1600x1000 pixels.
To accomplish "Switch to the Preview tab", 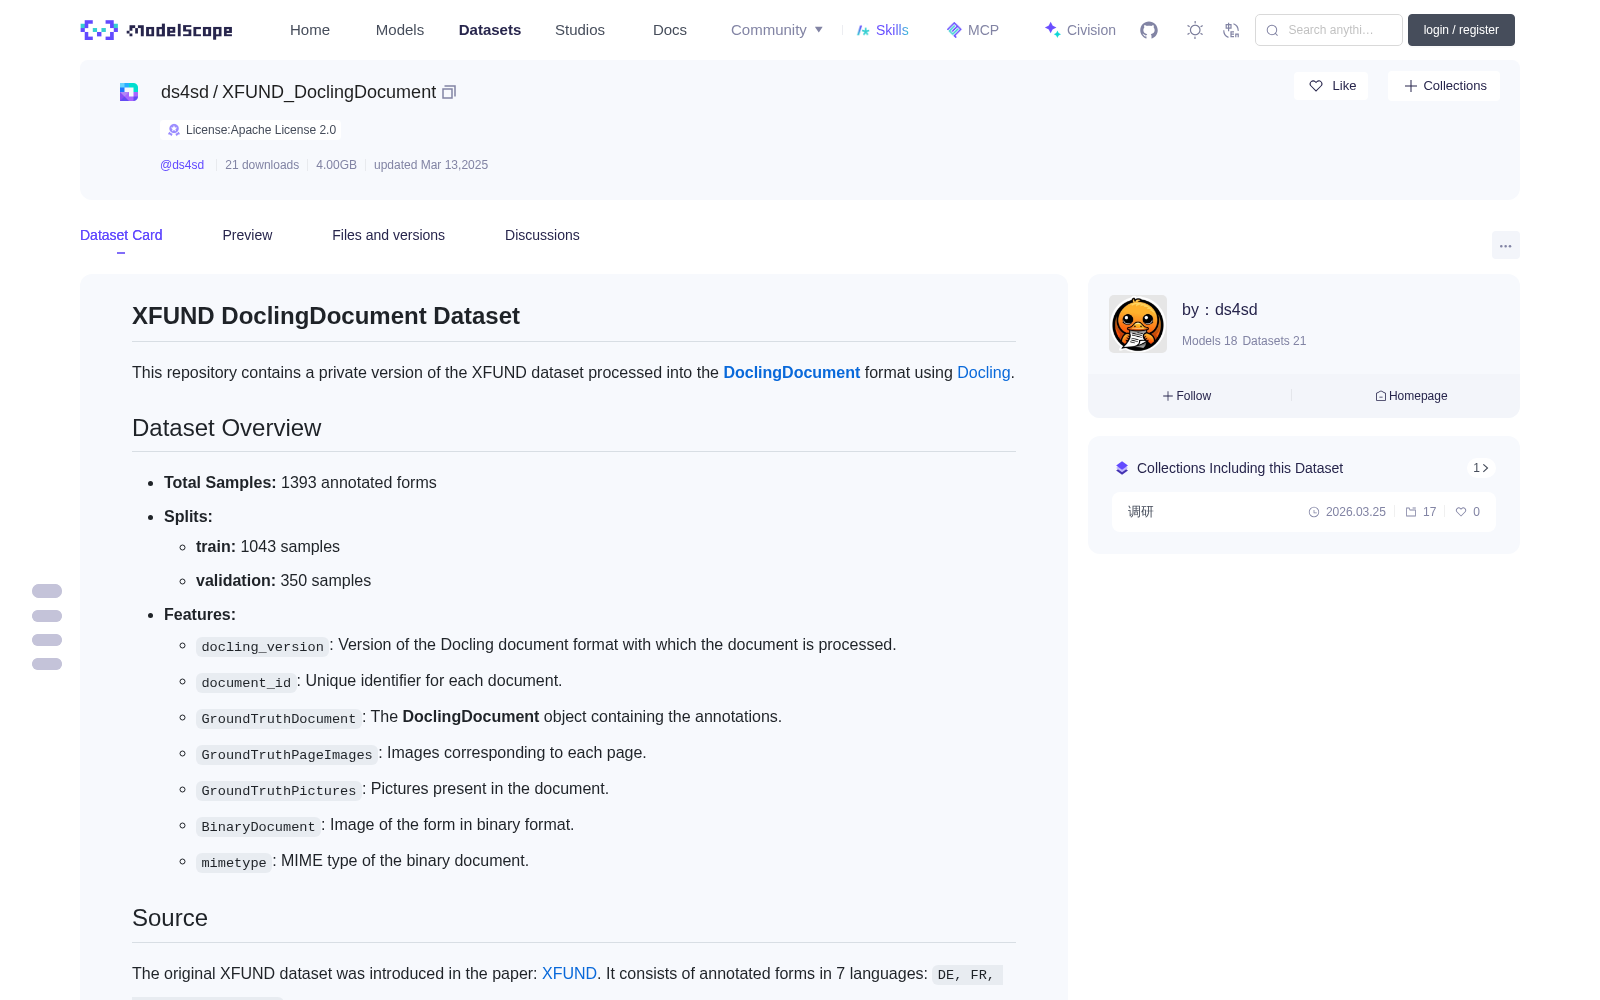I will pyautogui.click(x=247, y=235).
